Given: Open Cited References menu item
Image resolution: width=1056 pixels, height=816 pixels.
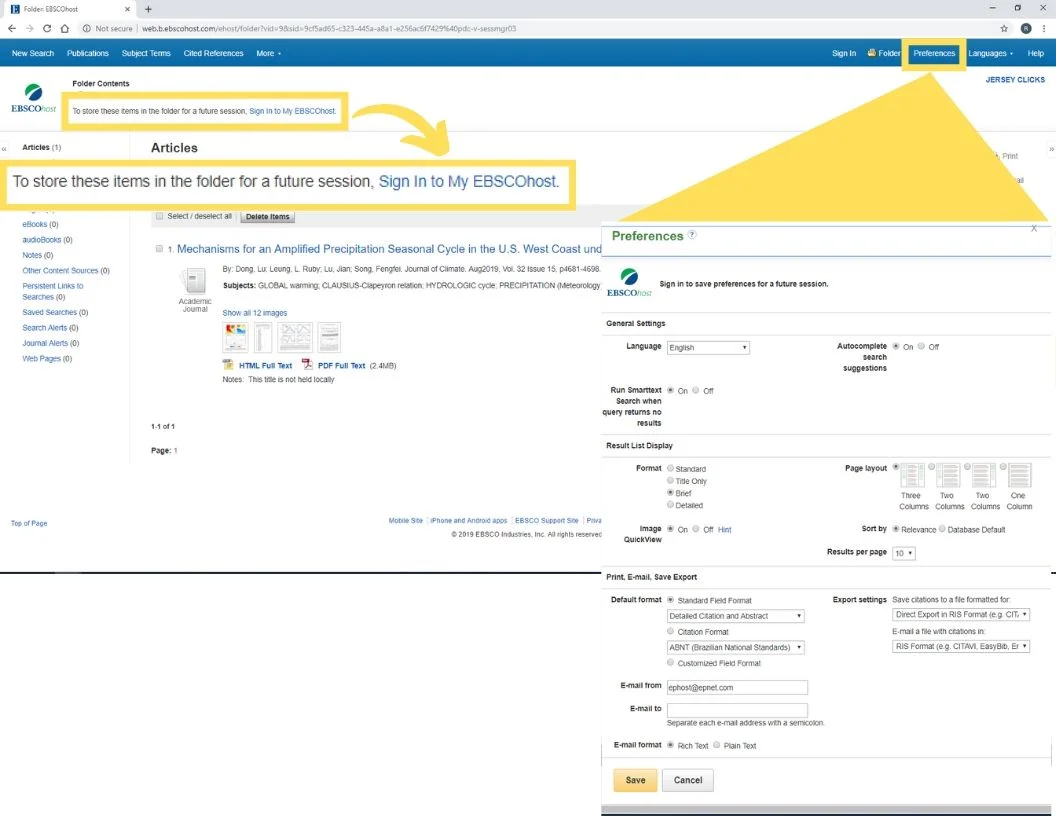Looking at the screenshot, I should point(213,53).
